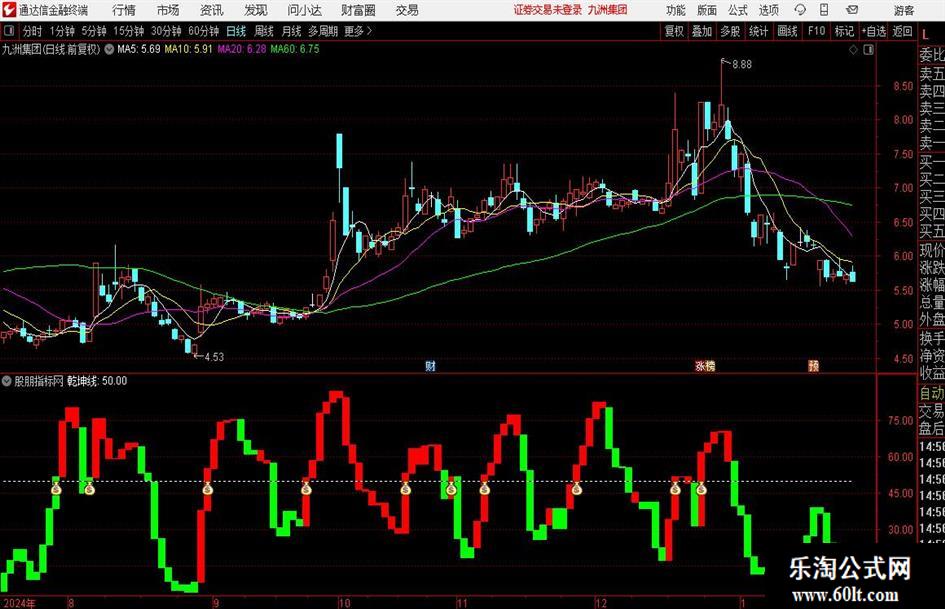Click the 九洲集团(日线 前复权) chart title

coord(51,49)
